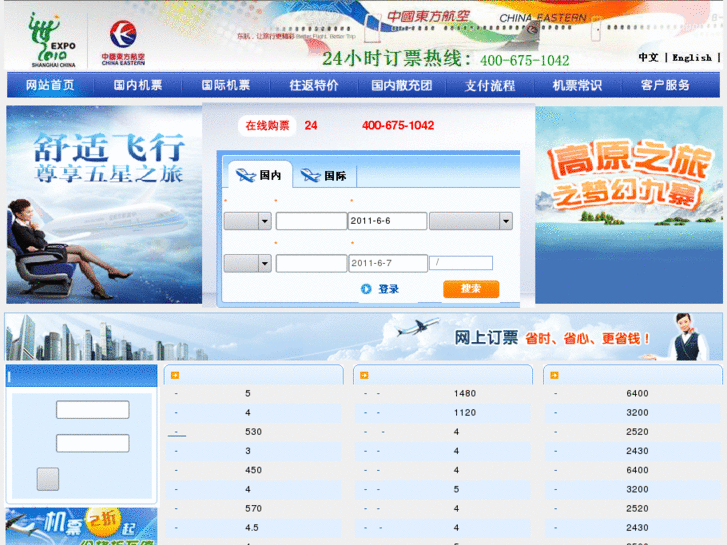Screen dimensions: 727x545
Task: Click the orange arrow icon heading the right list
Action: pos(554,375)
